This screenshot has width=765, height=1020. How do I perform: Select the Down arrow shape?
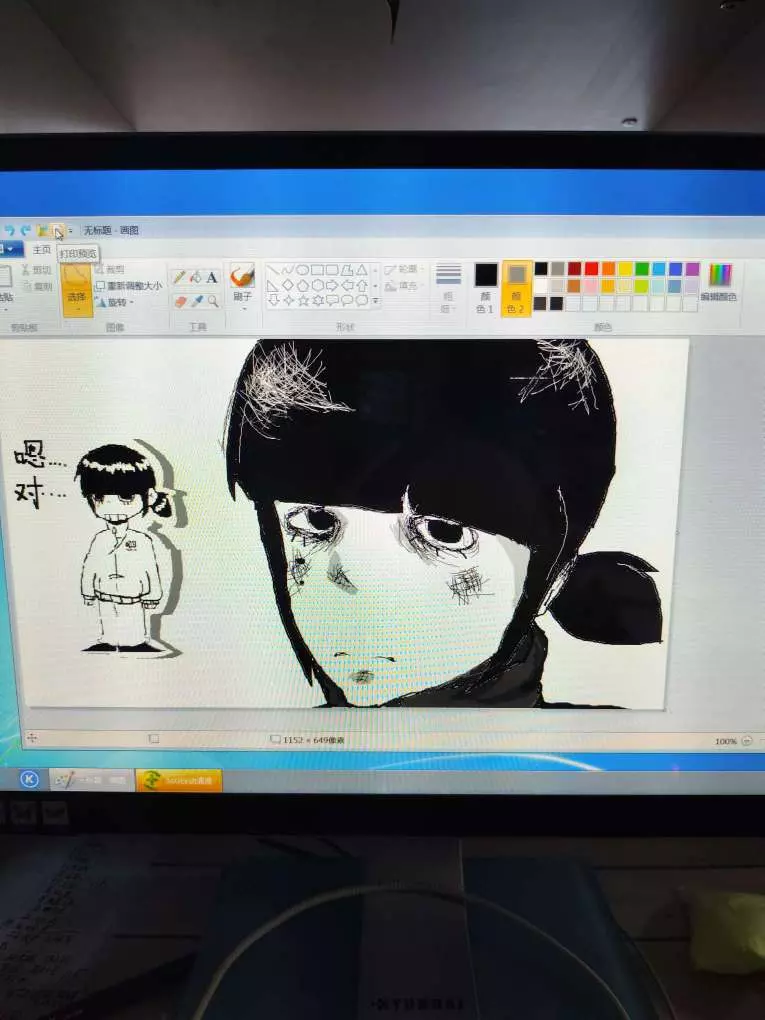click(274, 301)
